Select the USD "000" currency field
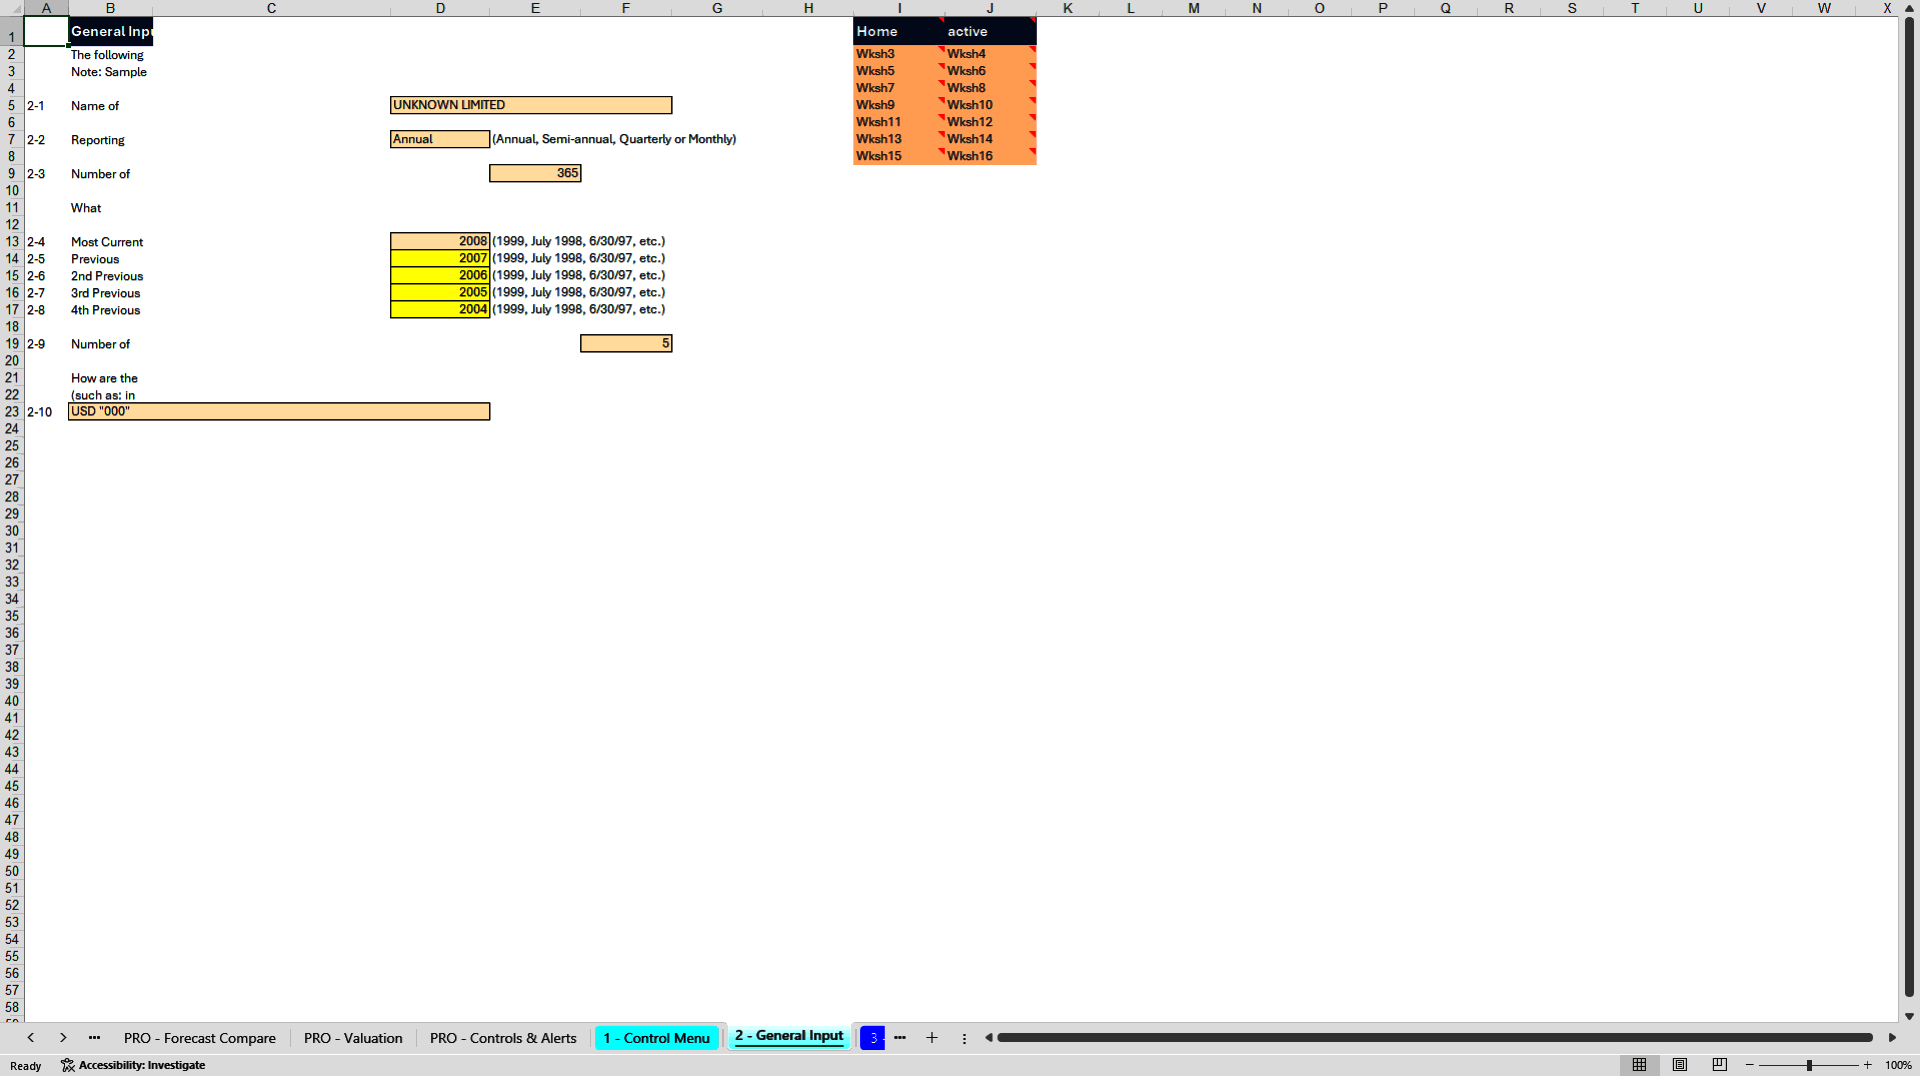The image size is (1920, 1076). pyautogui.click(x=279, y=411)
